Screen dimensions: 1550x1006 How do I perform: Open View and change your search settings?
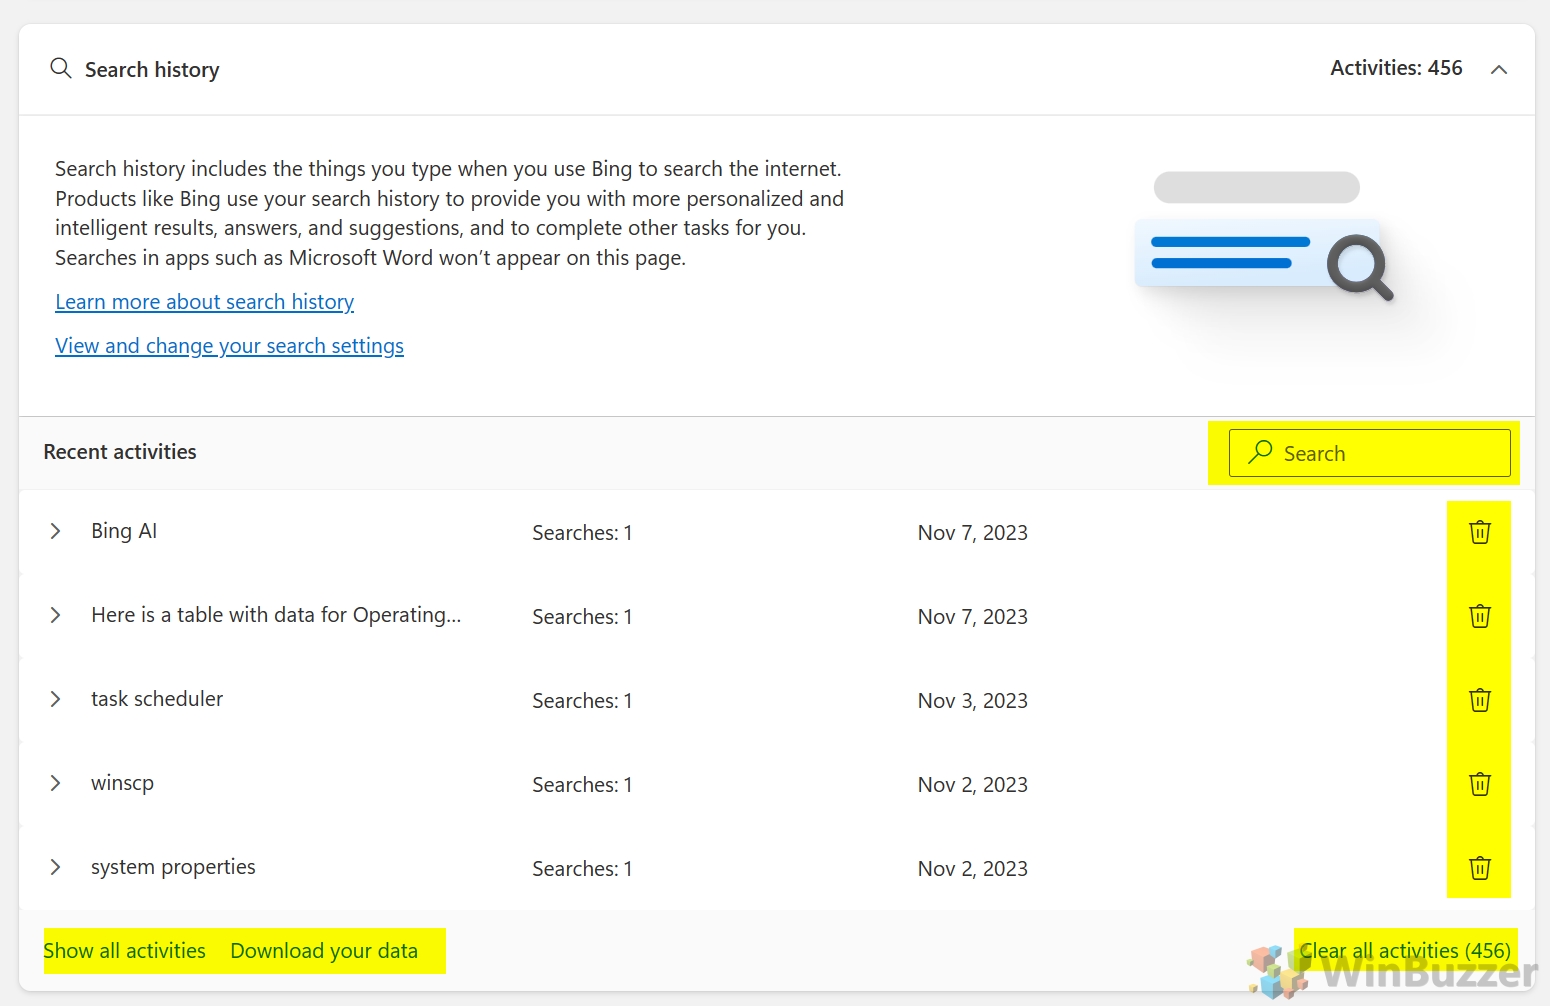point(230,346)
